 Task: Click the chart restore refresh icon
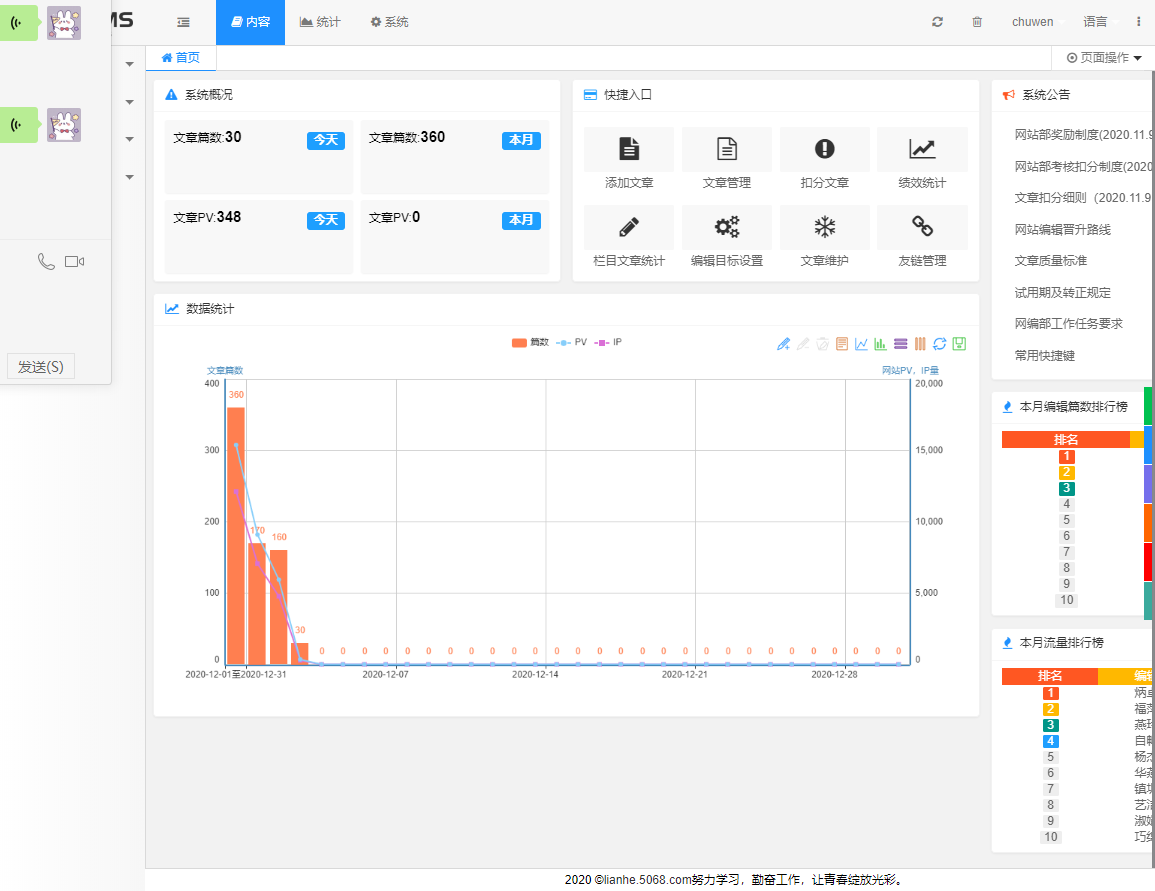pyautogui.click(x=939, y=343)
